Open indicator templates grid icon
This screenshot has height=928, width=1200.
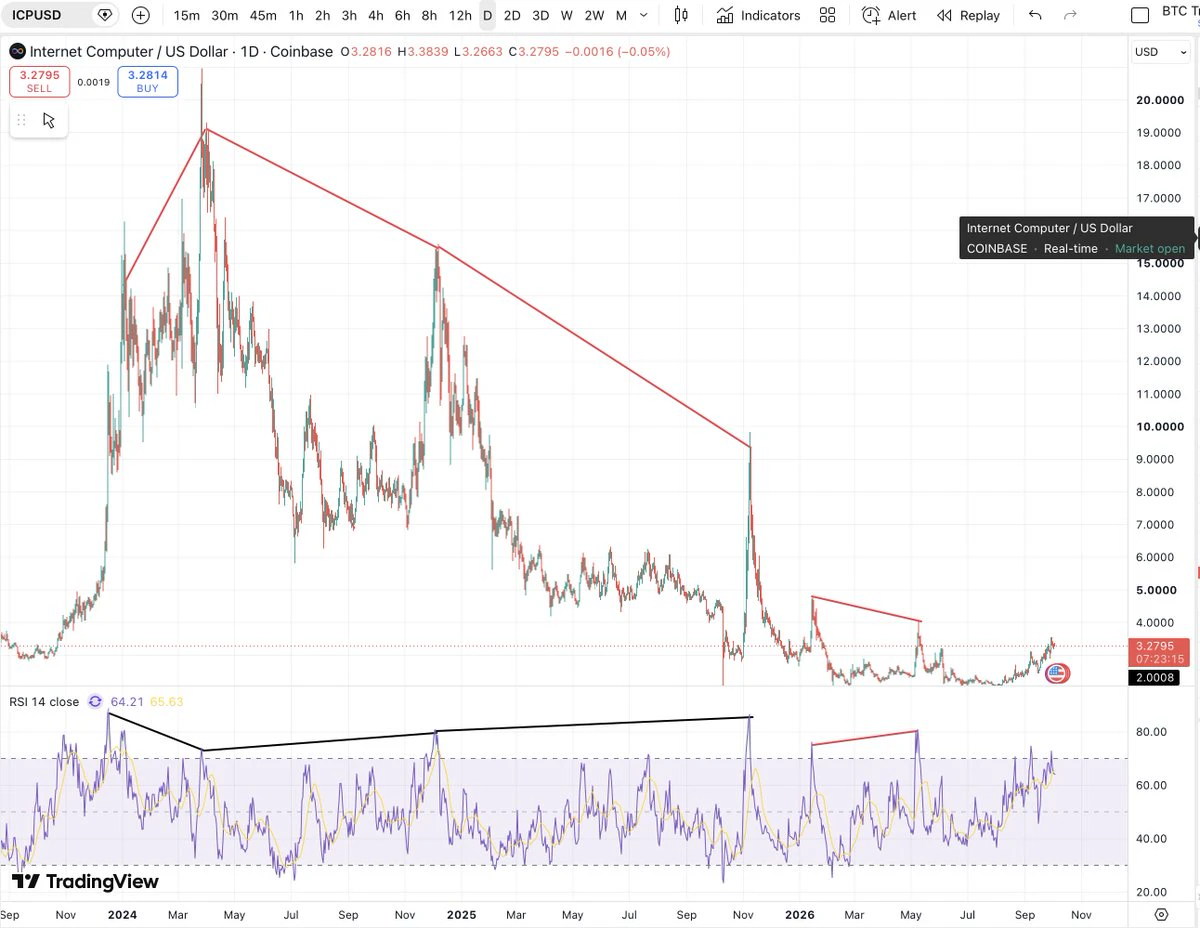(x=827, y=15)
